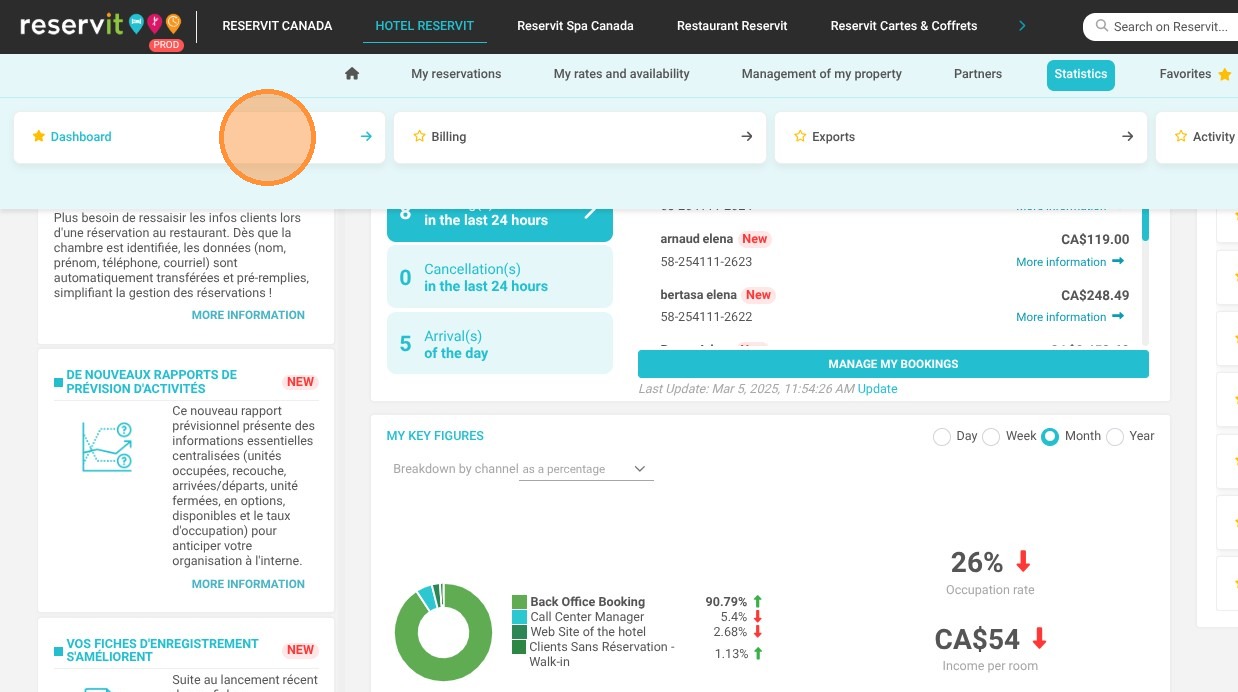Open Billing using its arrow icon
The height and width of the screenshot is (692, 1238).
coord(746,137)
